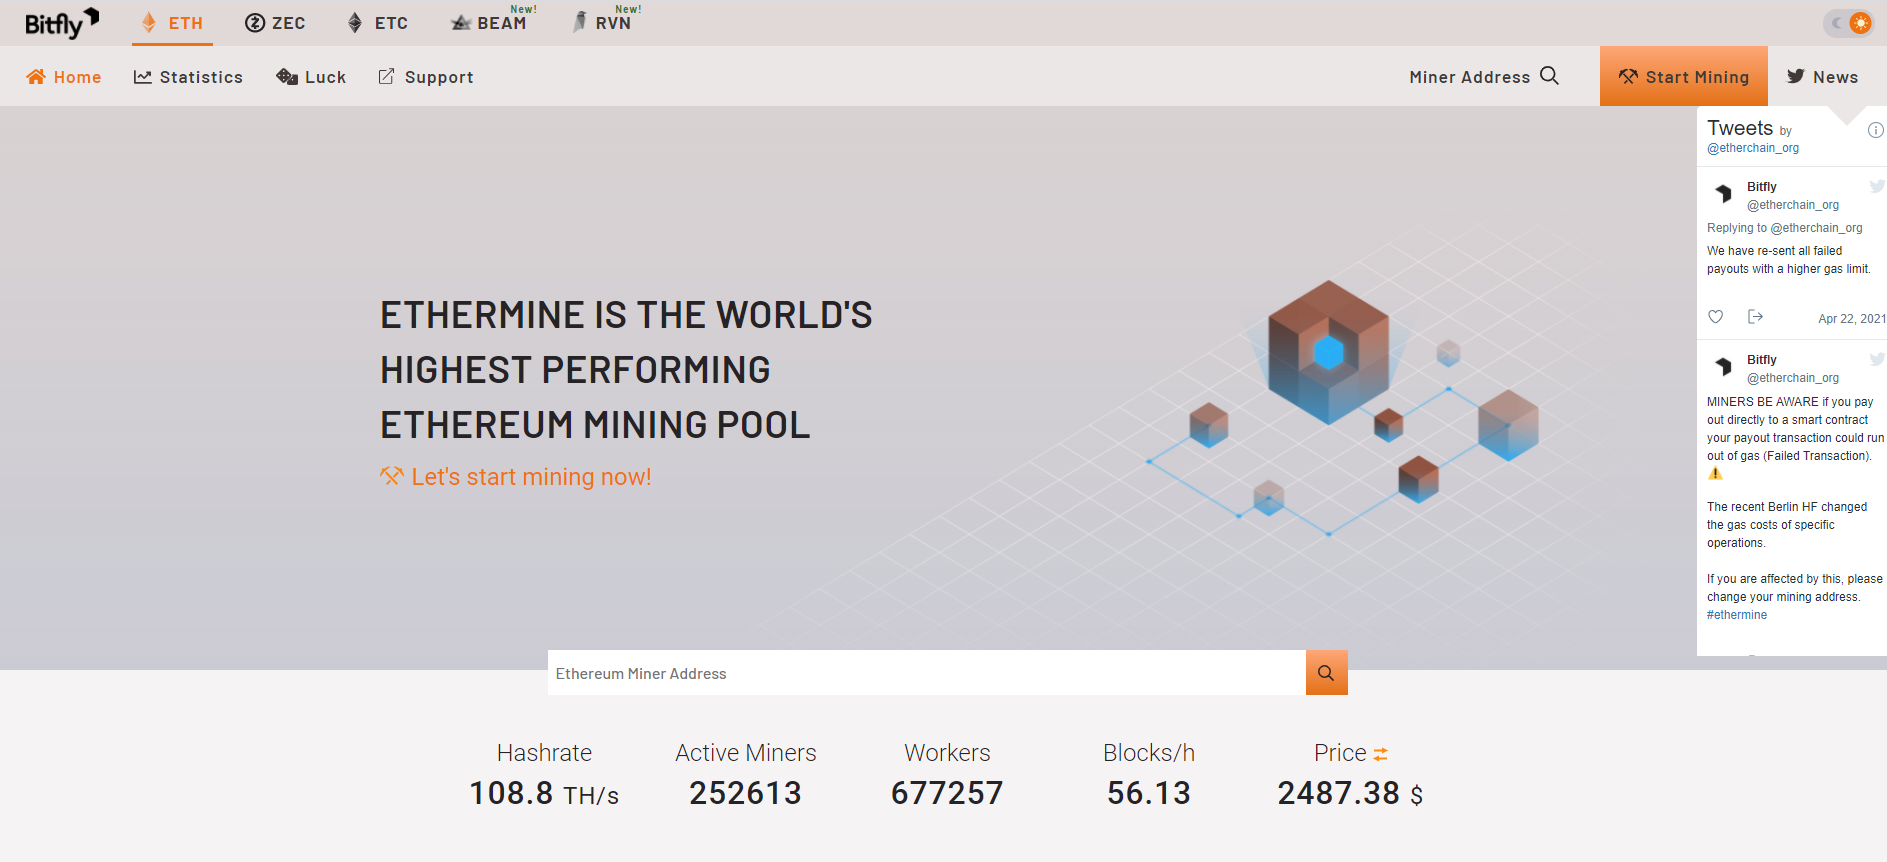This screenshot has height=862, width=1887.
Task: Click the Statistics chart icon
Action: point(143,77)
